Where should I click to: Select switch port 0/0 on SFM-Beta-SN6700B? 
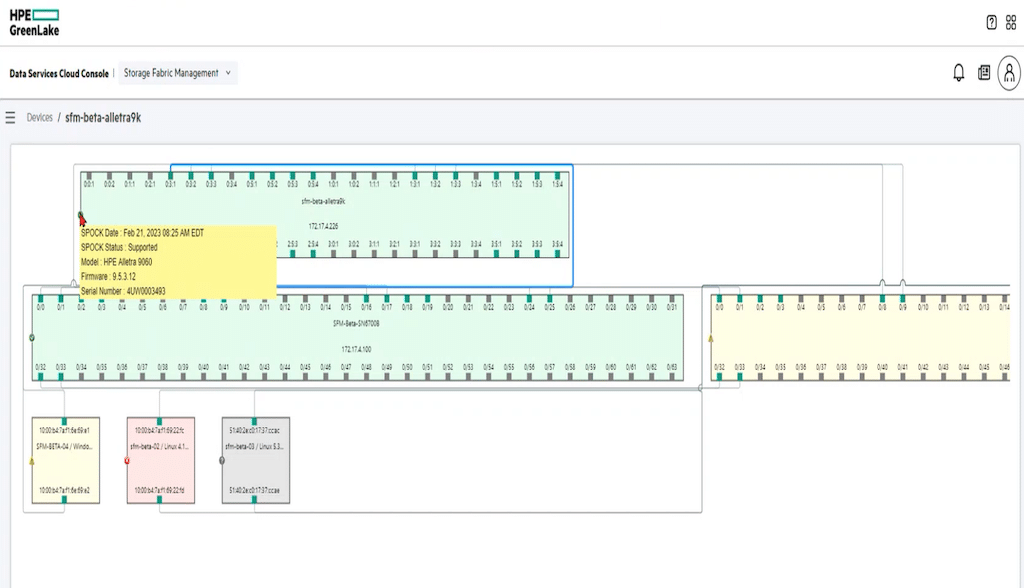[40, 299]
